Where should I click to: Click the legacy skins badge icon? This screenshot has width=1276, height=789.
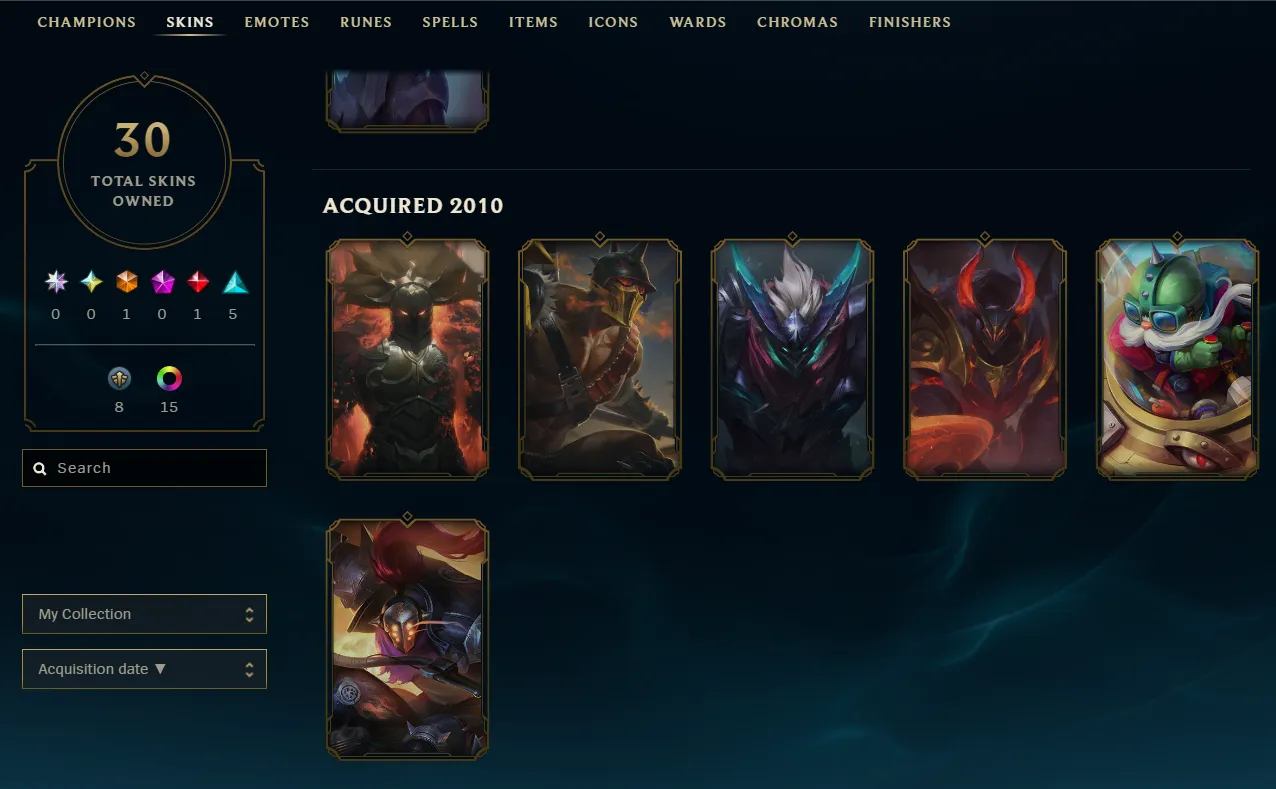pos(119,379)
